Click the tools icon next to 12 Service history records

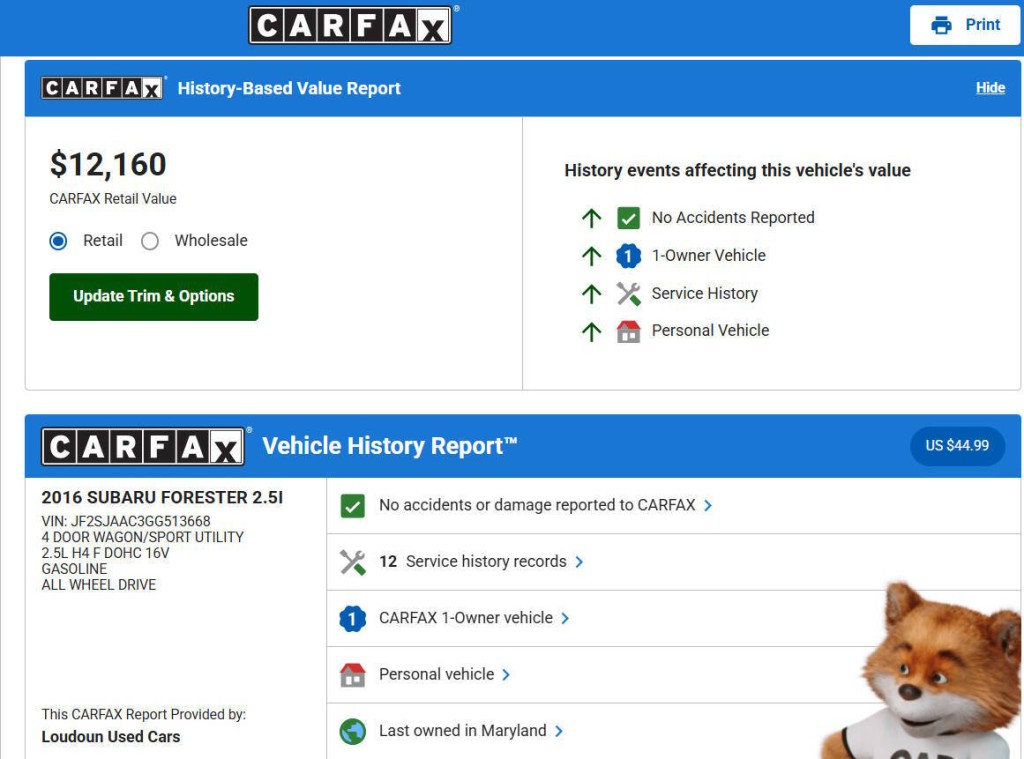tap(353, 562)
